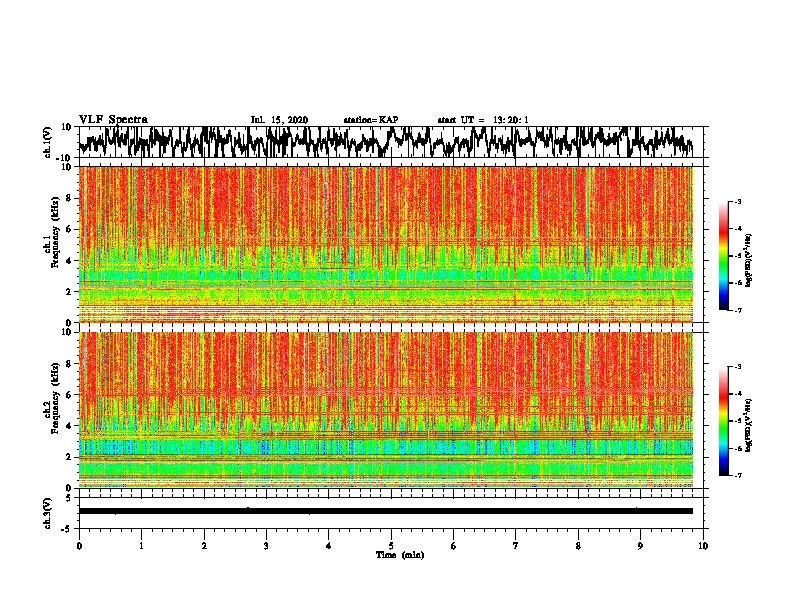This screenshot has width=792, height=612.
Task: Select the '5' tick on the time axis
Action: pyautogui.click(x=391, y=546)
